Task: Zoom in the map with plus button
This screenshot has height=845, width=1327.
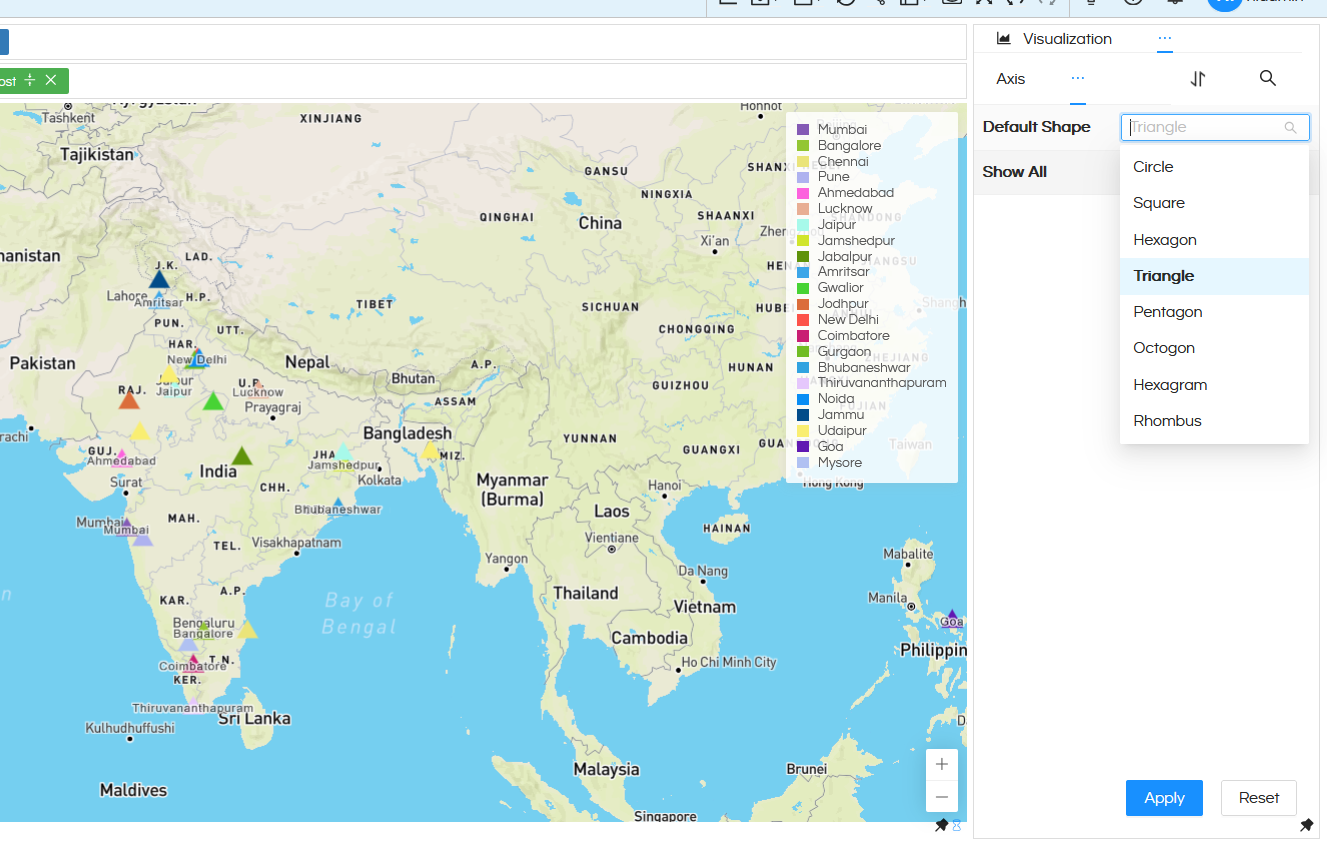Action: pyautogui.click(x=942, y=765)
